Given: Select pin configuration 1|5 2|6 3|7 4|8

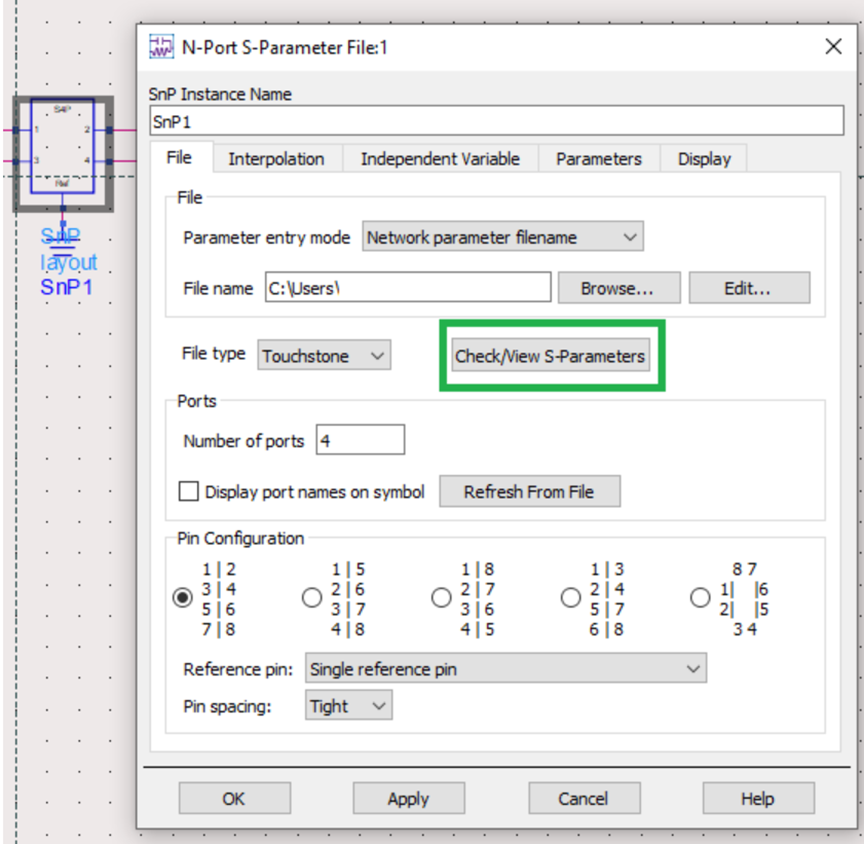Looking at the screenshot, I should tap(312, 598).
